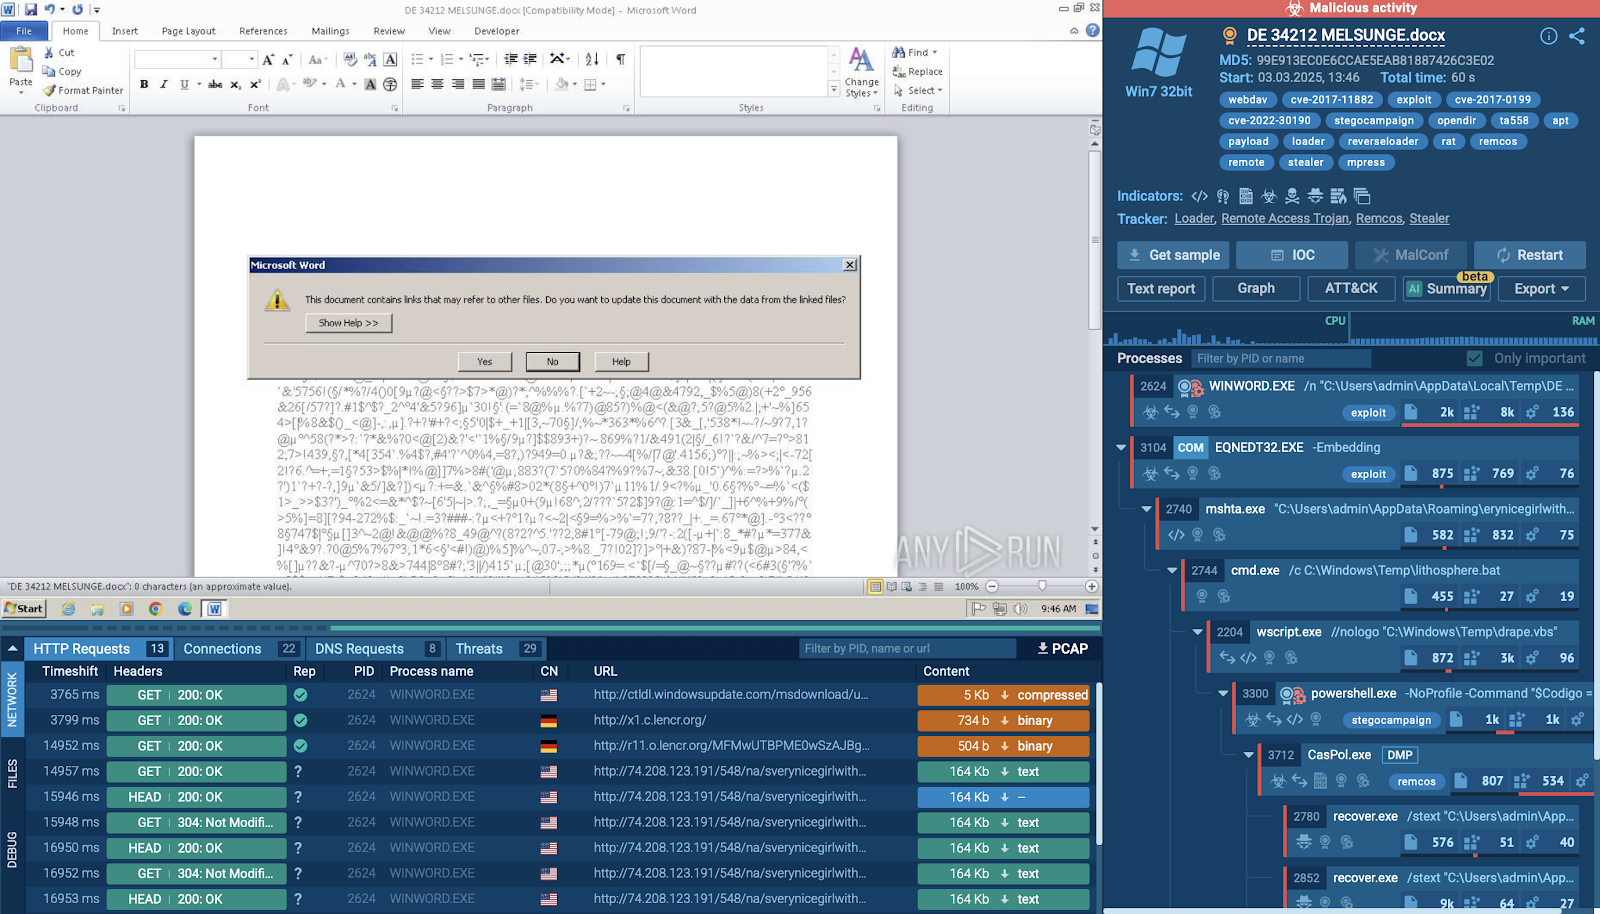Click the zoom in plus button

coord(1091,586)
